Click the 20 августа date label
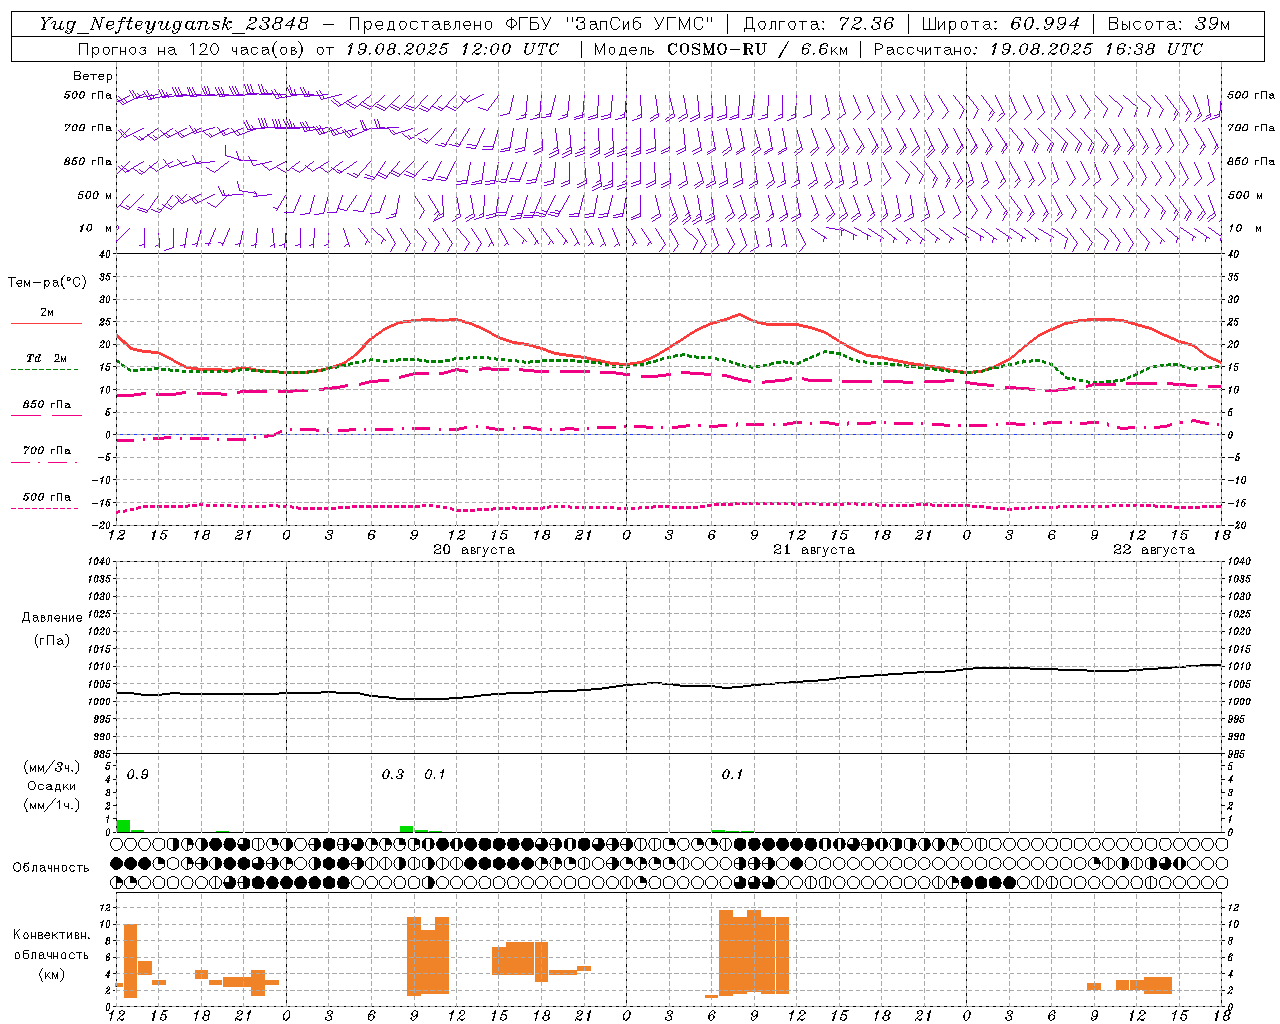The image size is (1280, 1024). click(474, 550)
